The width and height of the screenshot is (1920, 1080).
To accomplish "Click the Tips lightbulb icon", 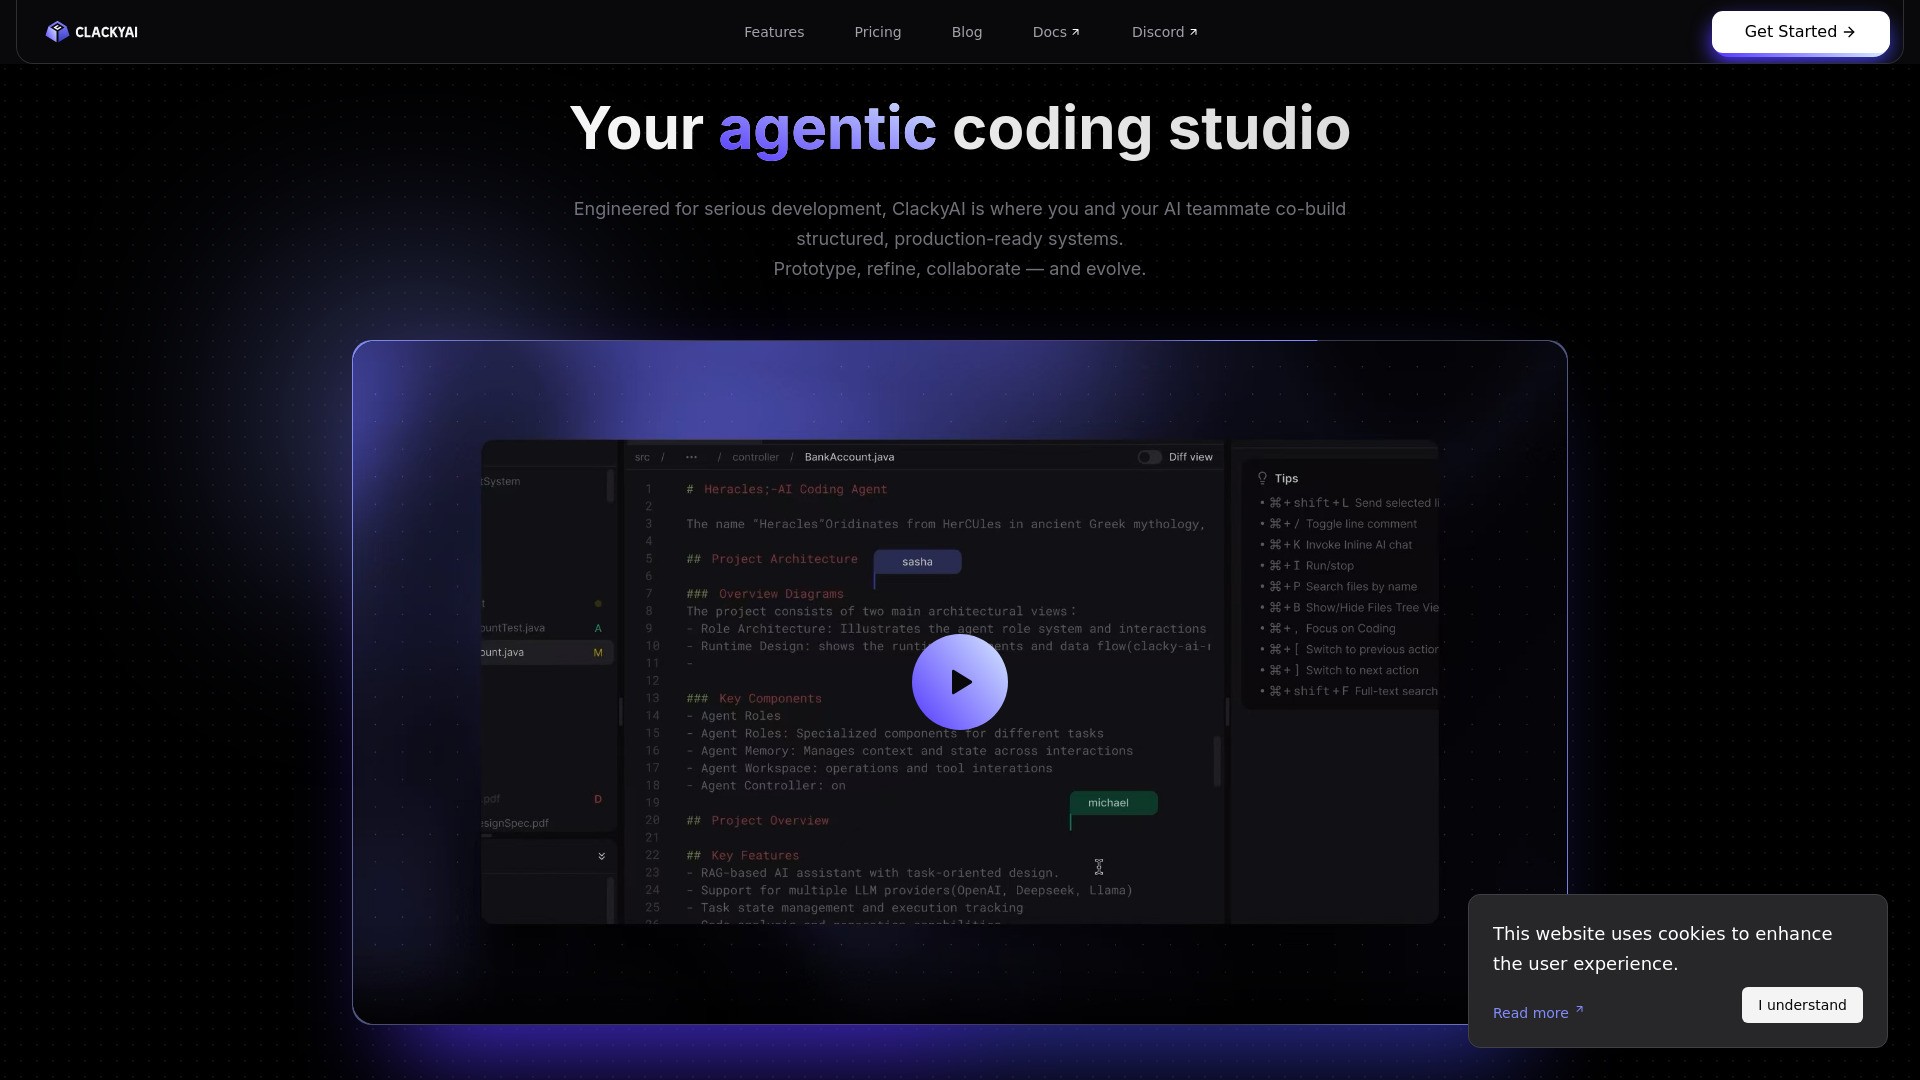I will tap(1262, 479).
